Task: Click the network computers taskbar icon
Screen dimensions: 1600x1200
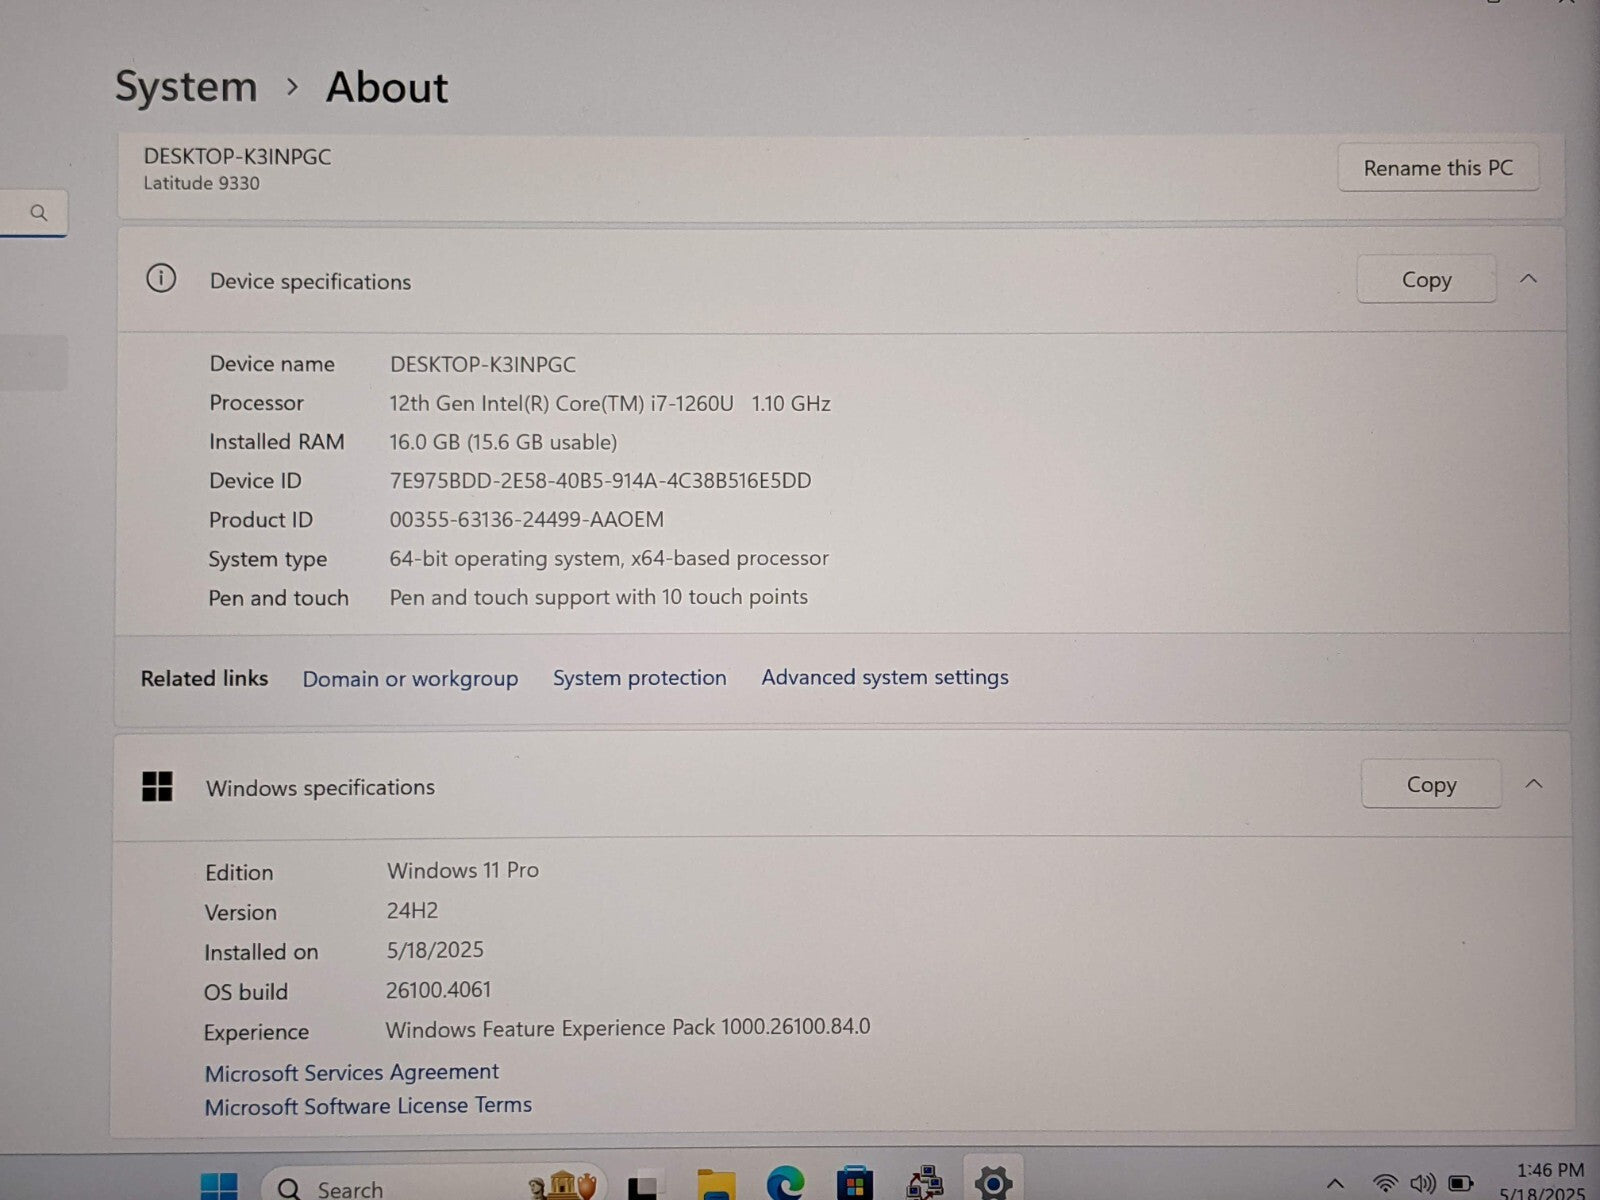Action: 924,1184
